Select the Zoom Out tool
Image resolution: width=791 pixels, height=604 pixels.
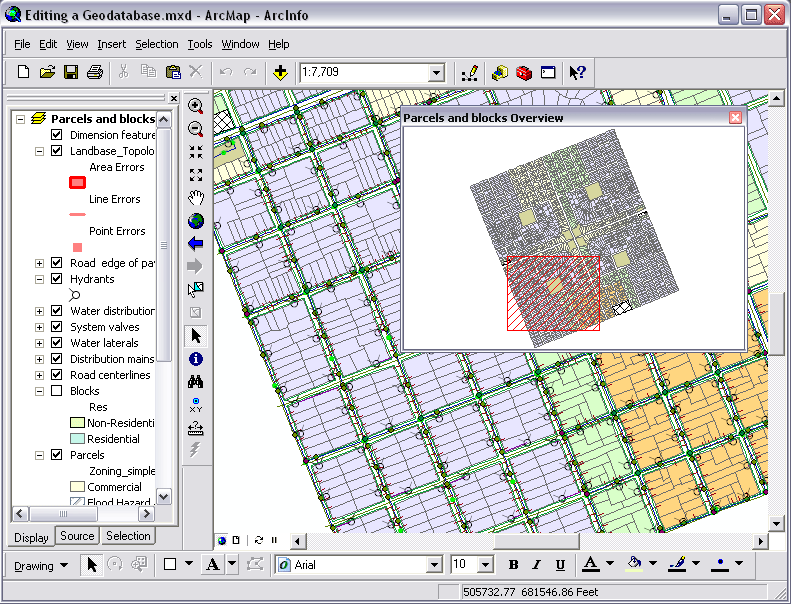coord(196,129)
